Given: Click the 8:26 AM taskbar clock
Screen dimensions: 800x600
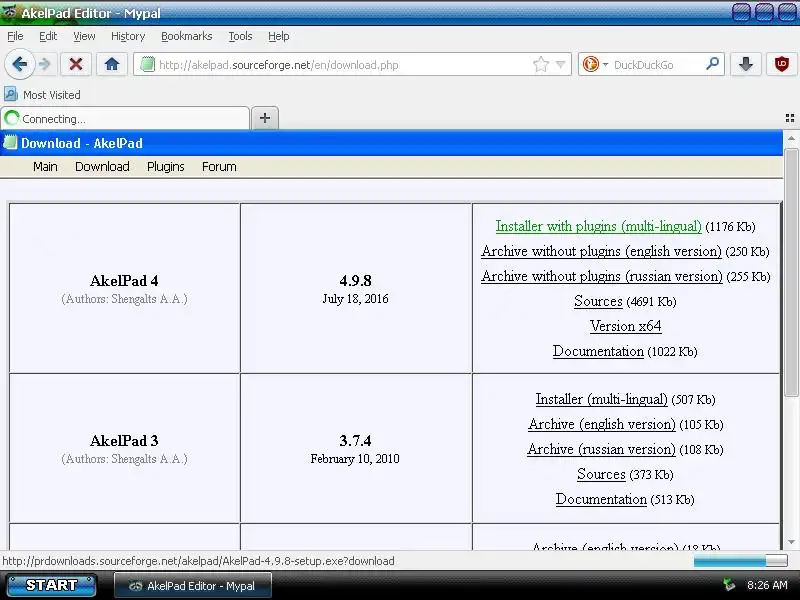Looking at the screenshot, I should (767, 585).
